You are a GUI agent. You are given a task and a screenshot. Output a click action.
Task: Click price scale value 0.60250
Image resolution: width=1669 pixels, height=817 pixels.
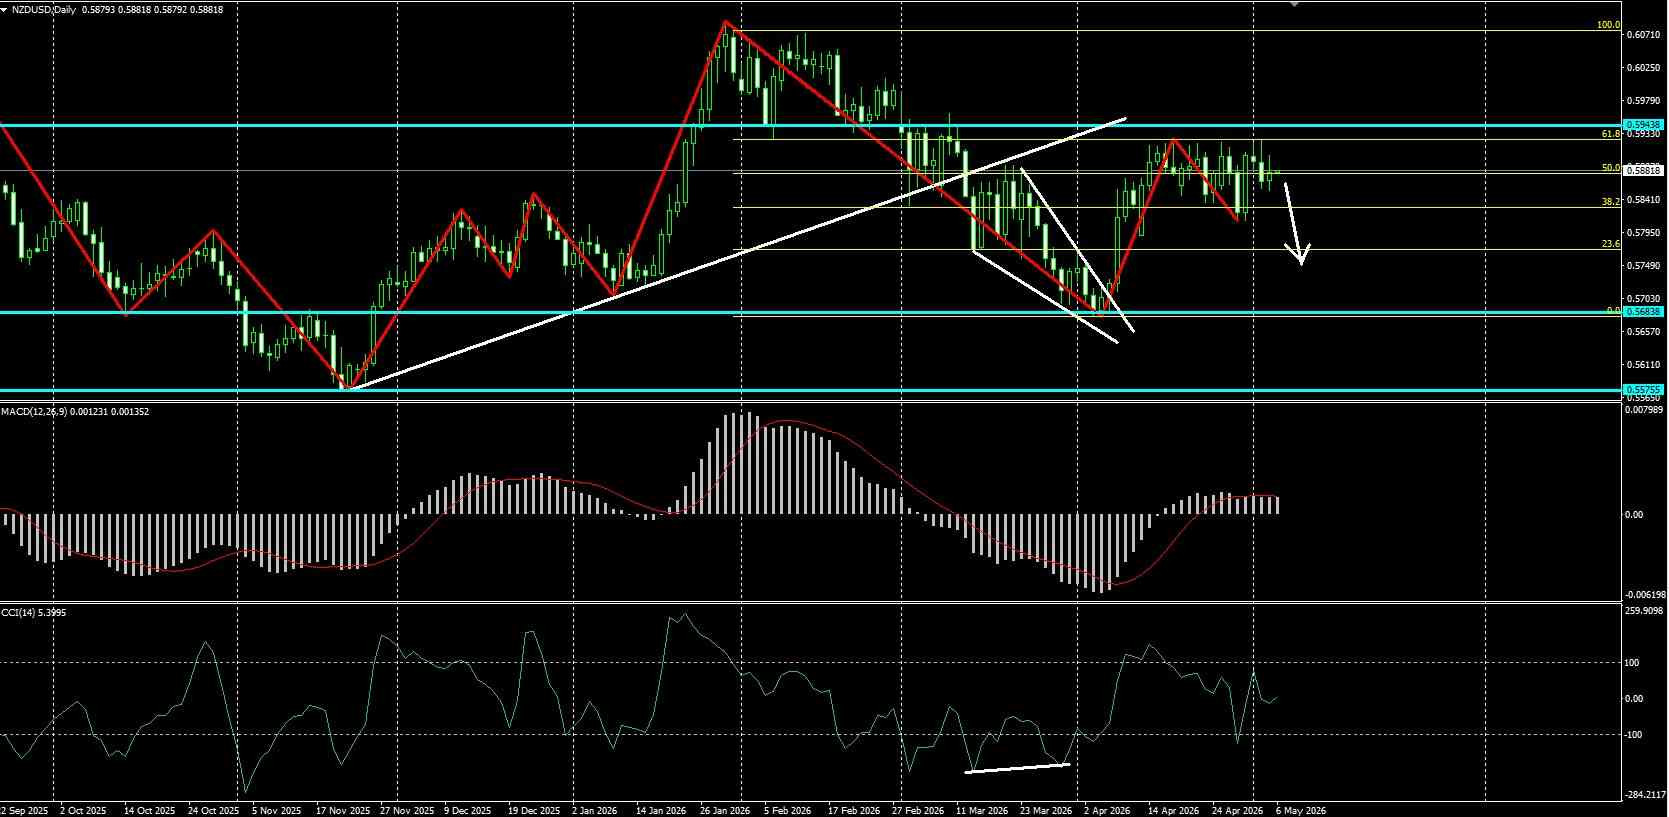coord(1644,68)
